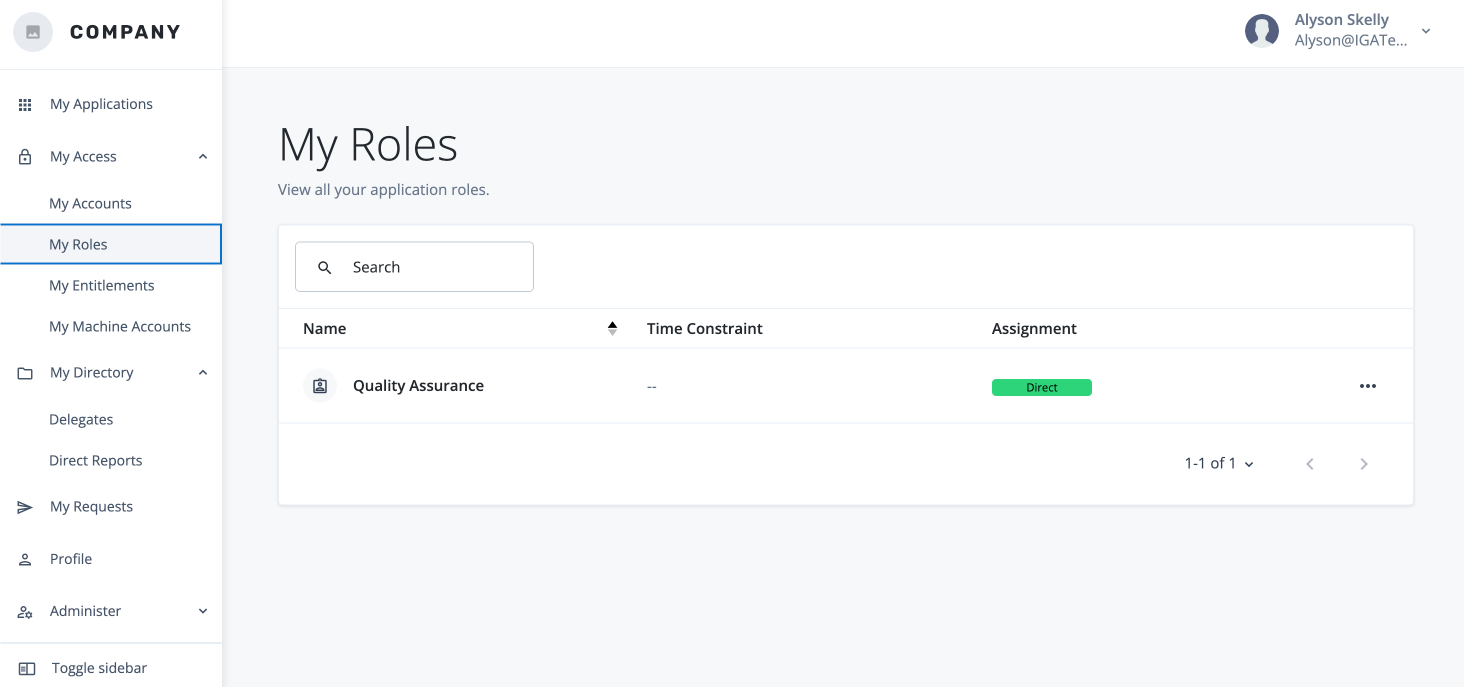Click the Quality Assurance role badge icon
The width and height of the screenshot is (1464, 687).
tap(320, 386)
